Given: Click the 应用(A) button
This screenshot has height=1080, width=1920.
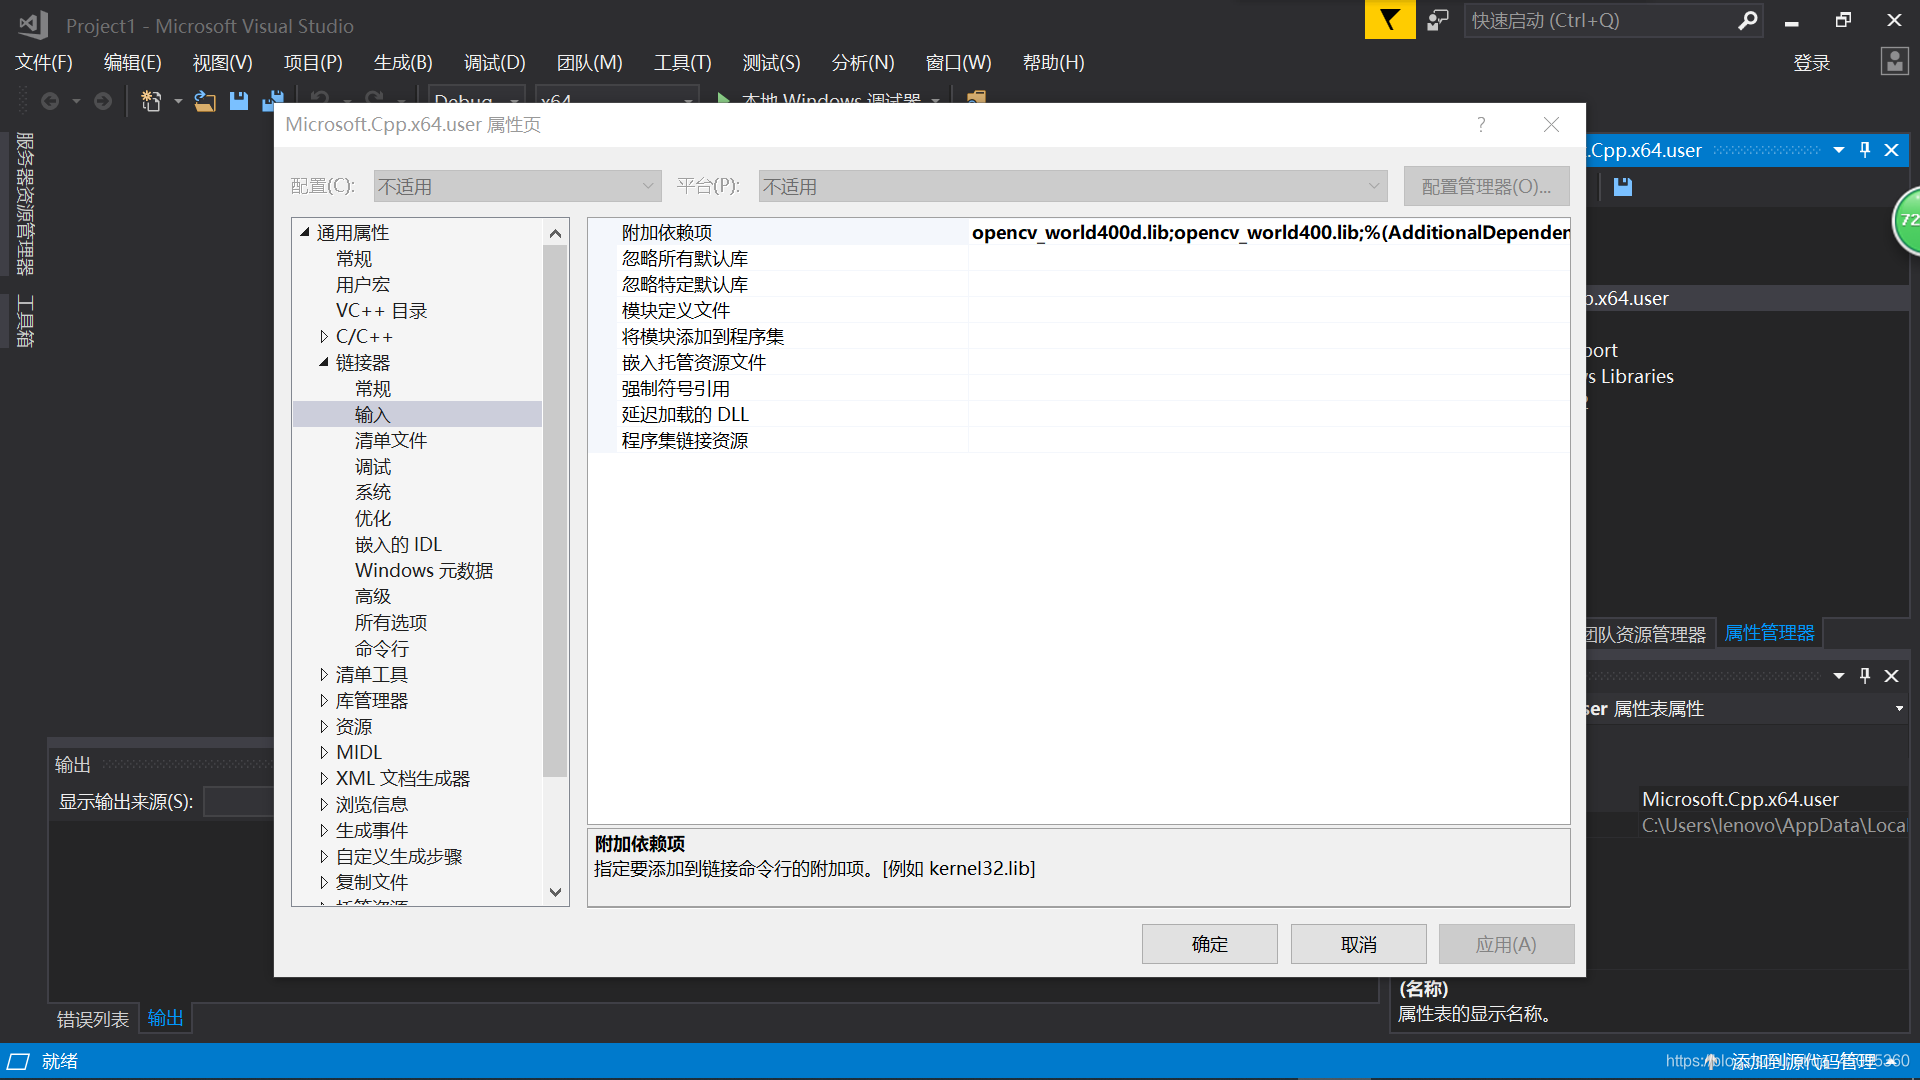Looking at the screenshot, I should point(1506,944).
